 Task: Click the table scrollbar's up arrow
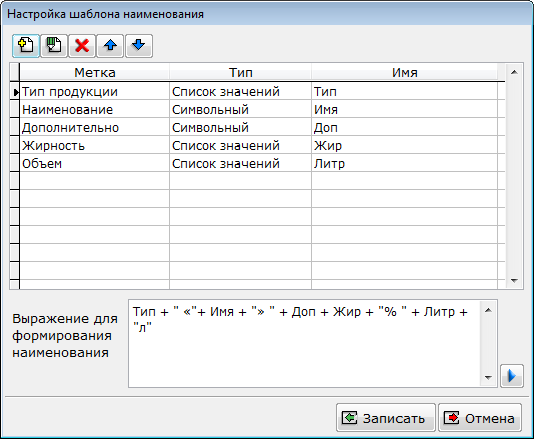coord(514,72)
